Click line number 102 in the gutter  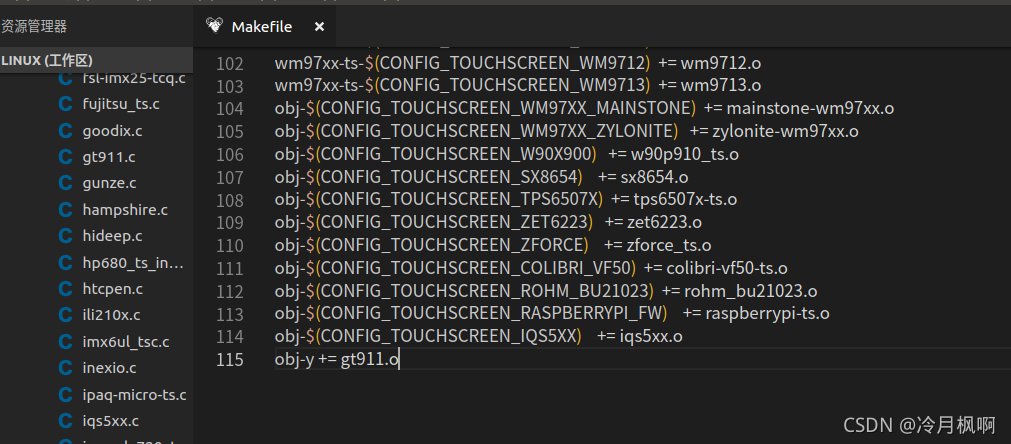pos(230,64)
